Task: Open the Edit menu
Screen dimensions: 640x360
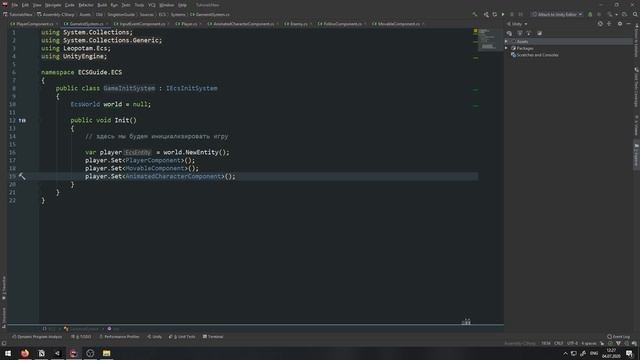Action: tap(25, 5)
